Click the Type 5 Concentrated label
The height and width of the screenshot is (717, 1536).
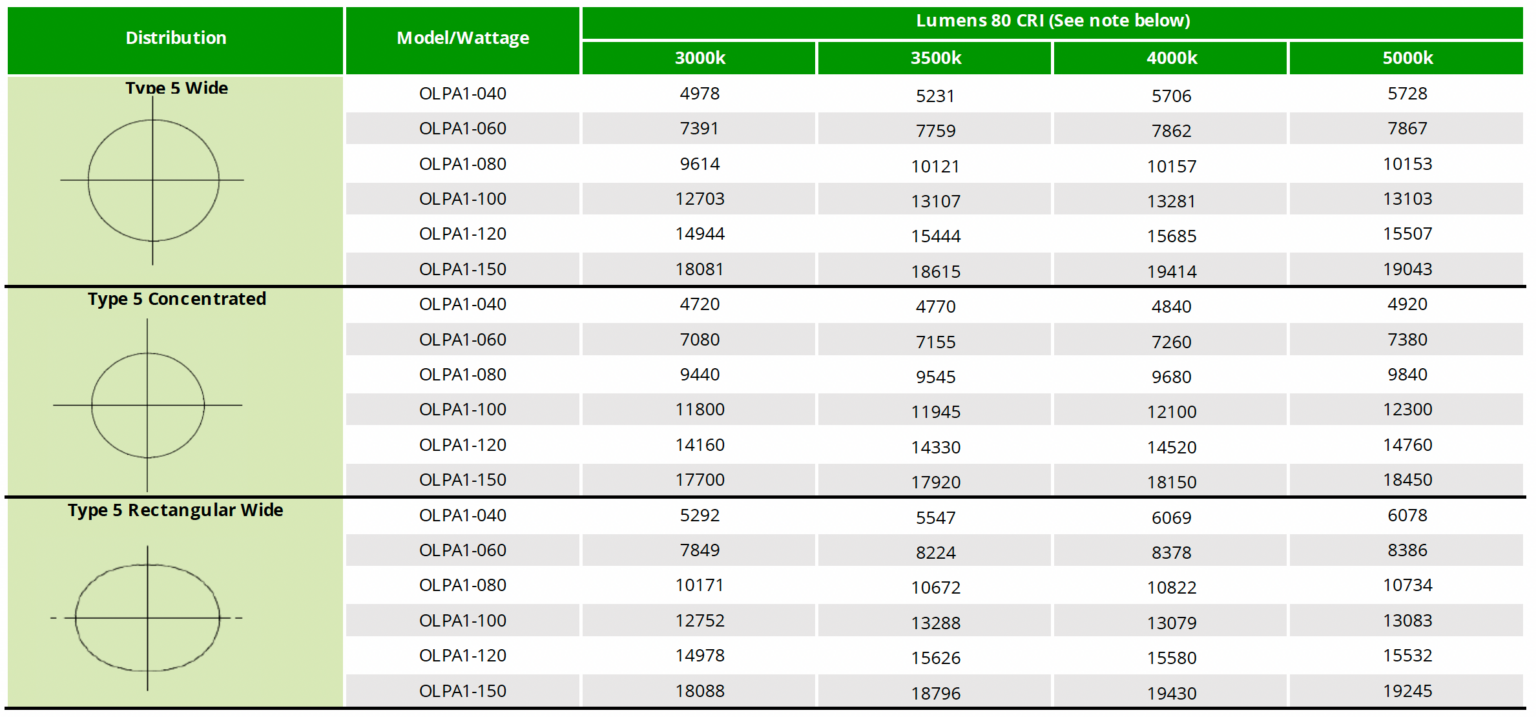pyautogui.click(x=177, y=299)
